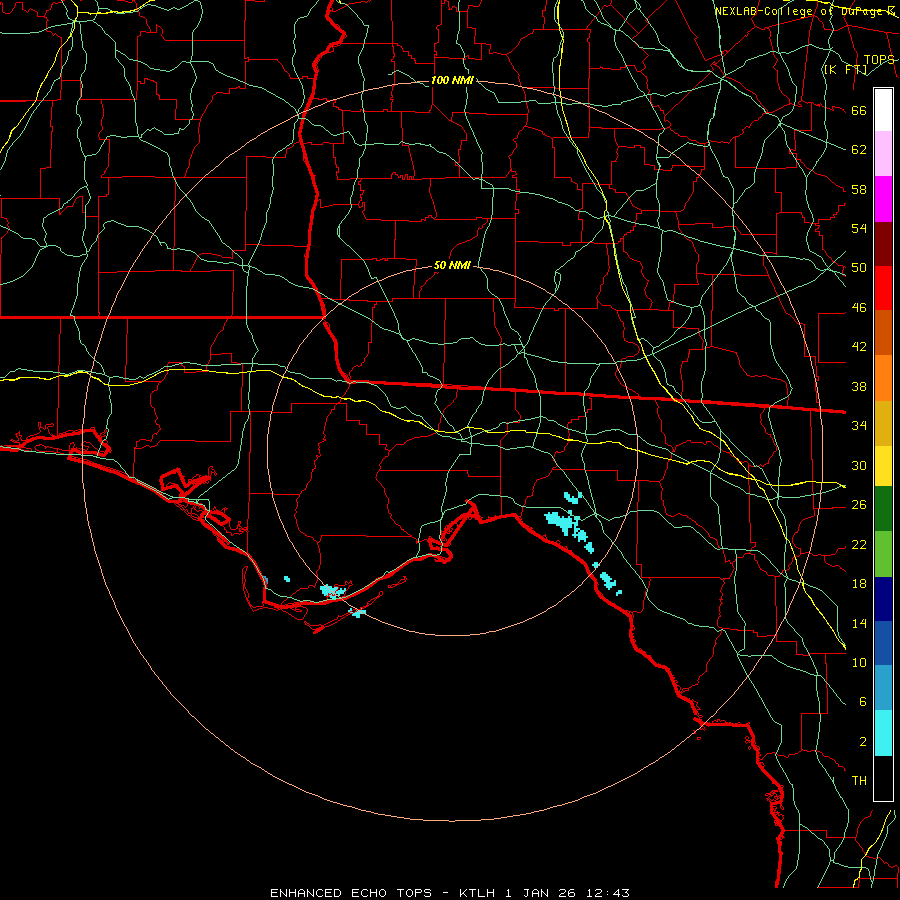The image size is (900, 900).
Task: Select the dark green legend swatch
Action: tap(883, 509)
